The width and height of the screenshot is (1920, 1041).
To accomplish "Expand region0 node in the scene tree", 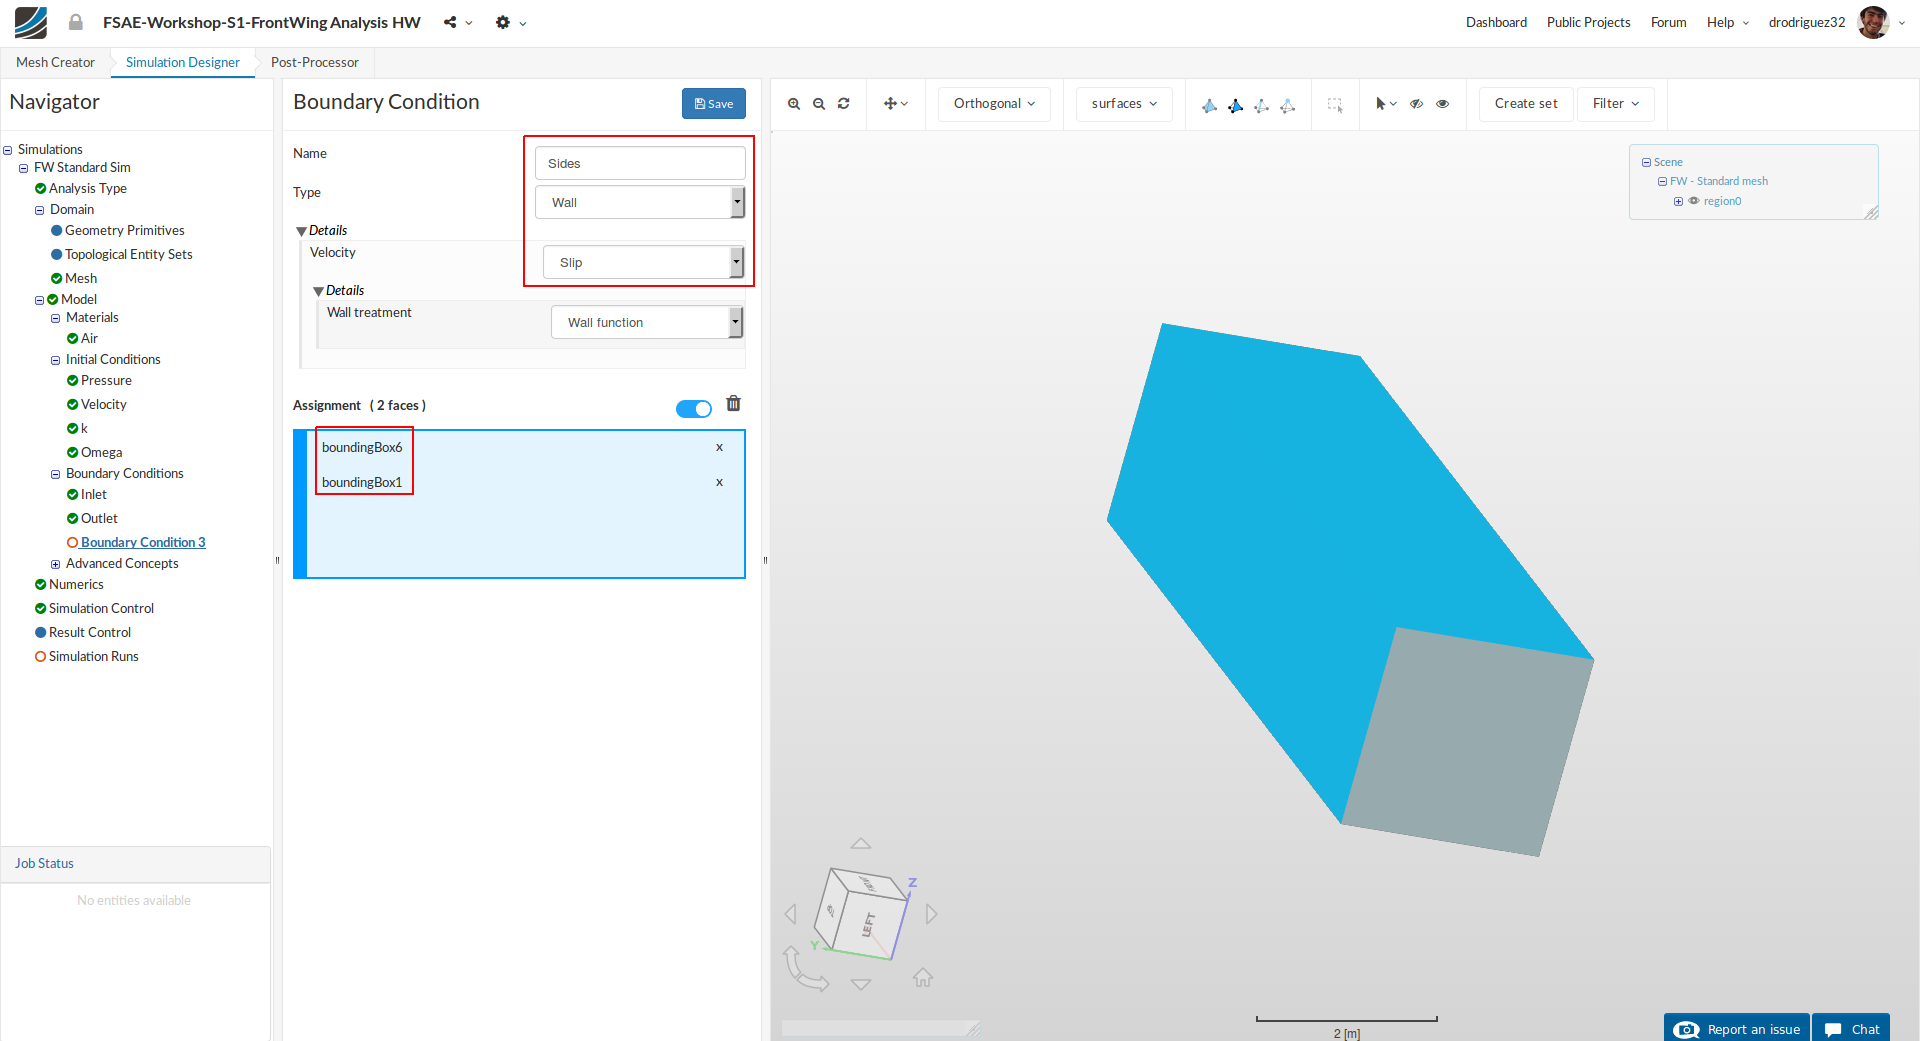I will [1678, 201].
